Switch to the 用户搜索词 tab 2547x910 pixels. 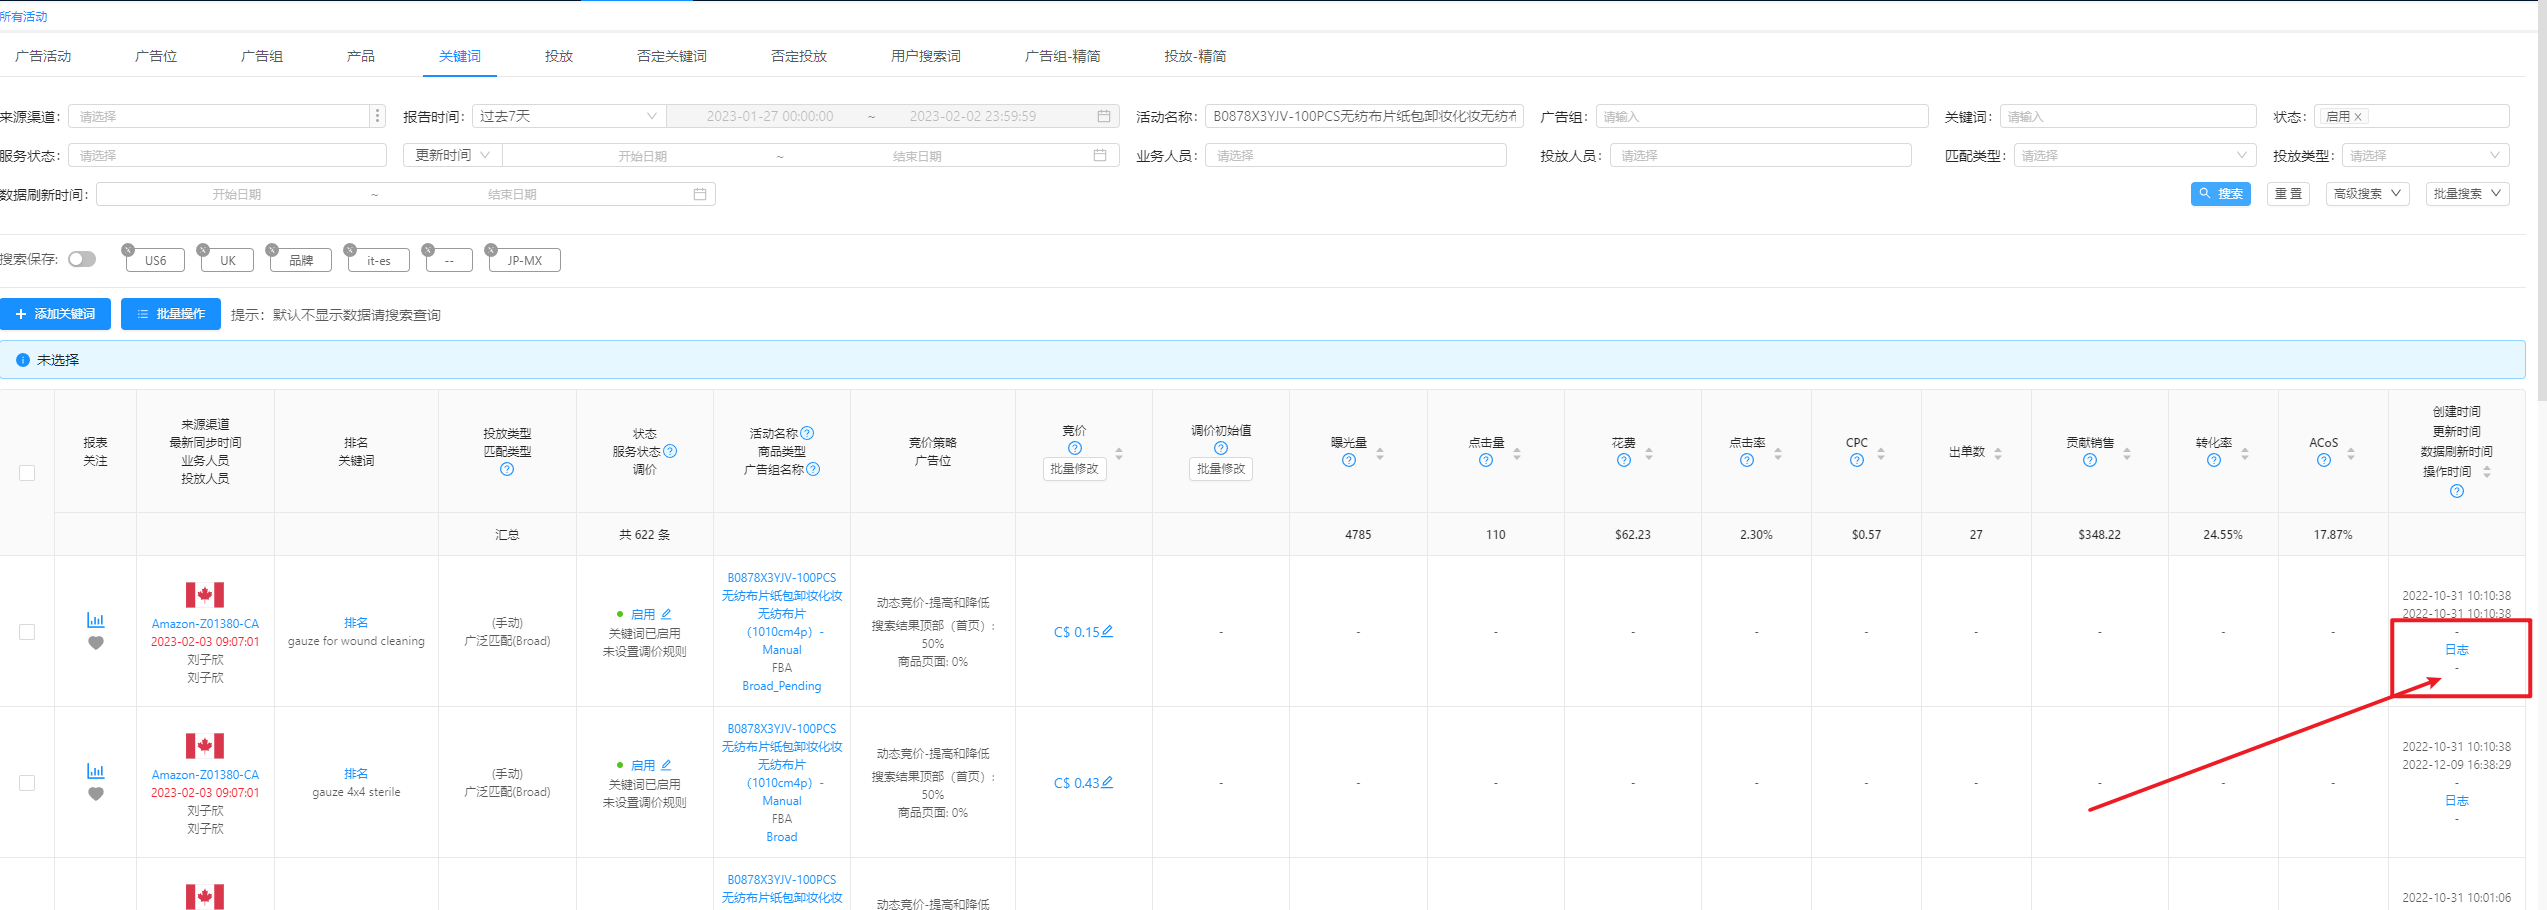[x=925, y=56]
